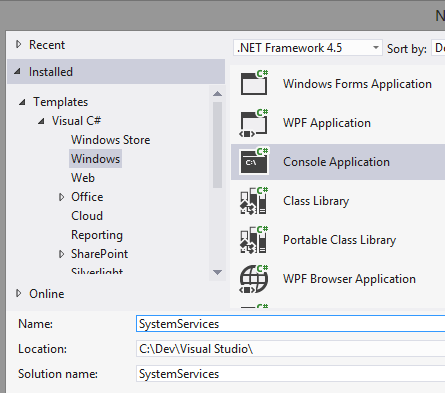Click the Class Library label
Image resolution: width=445 pixels, height=393 pixels.
[316, 201]
